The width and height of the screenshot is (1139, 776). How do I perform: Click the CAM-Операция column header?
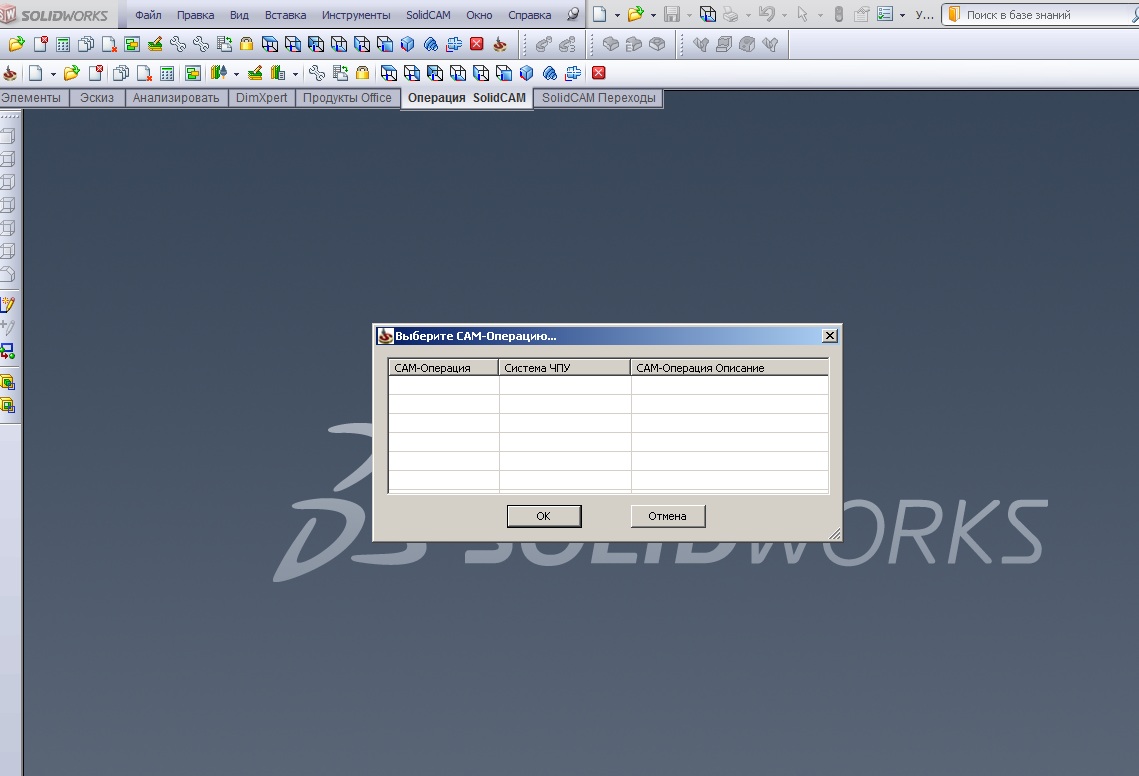tap(443, 368)
